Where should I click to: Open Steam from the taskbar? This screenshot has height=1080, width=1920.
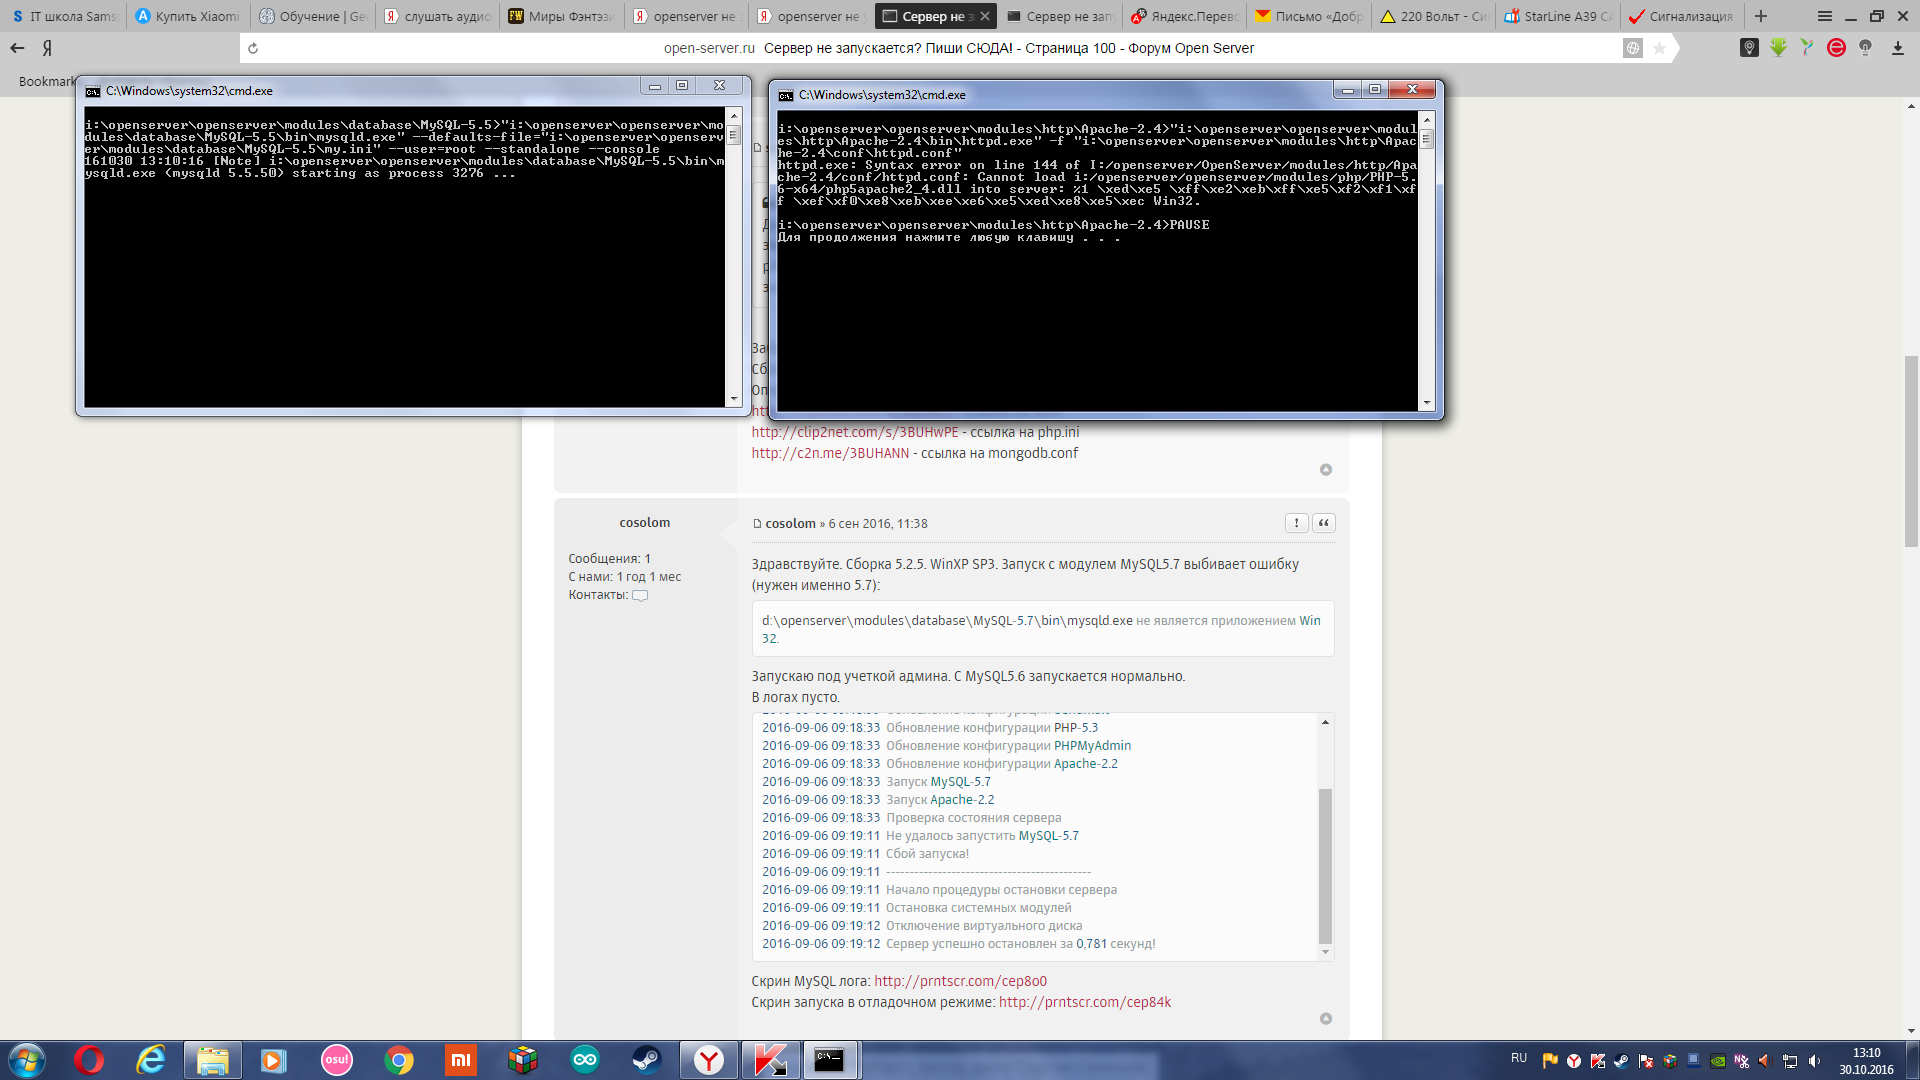pos(646,1060)
